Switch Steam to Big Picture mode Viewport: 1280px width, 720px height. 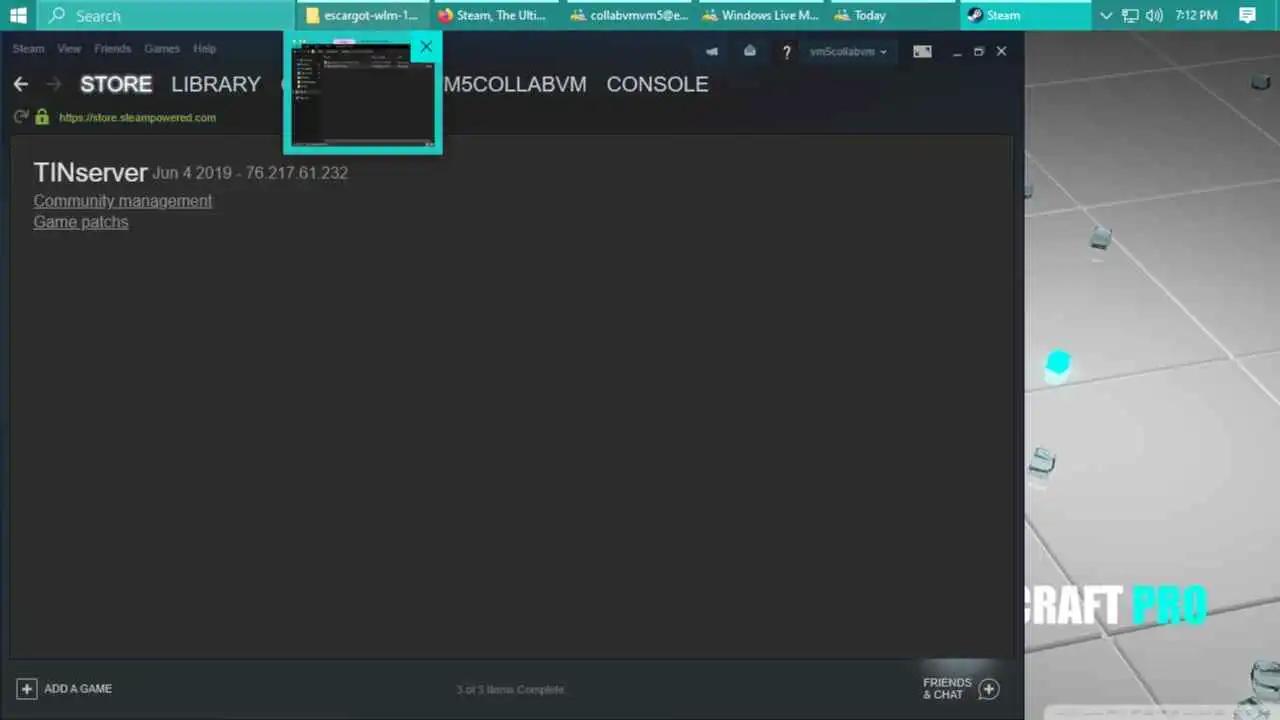(922, 51)
